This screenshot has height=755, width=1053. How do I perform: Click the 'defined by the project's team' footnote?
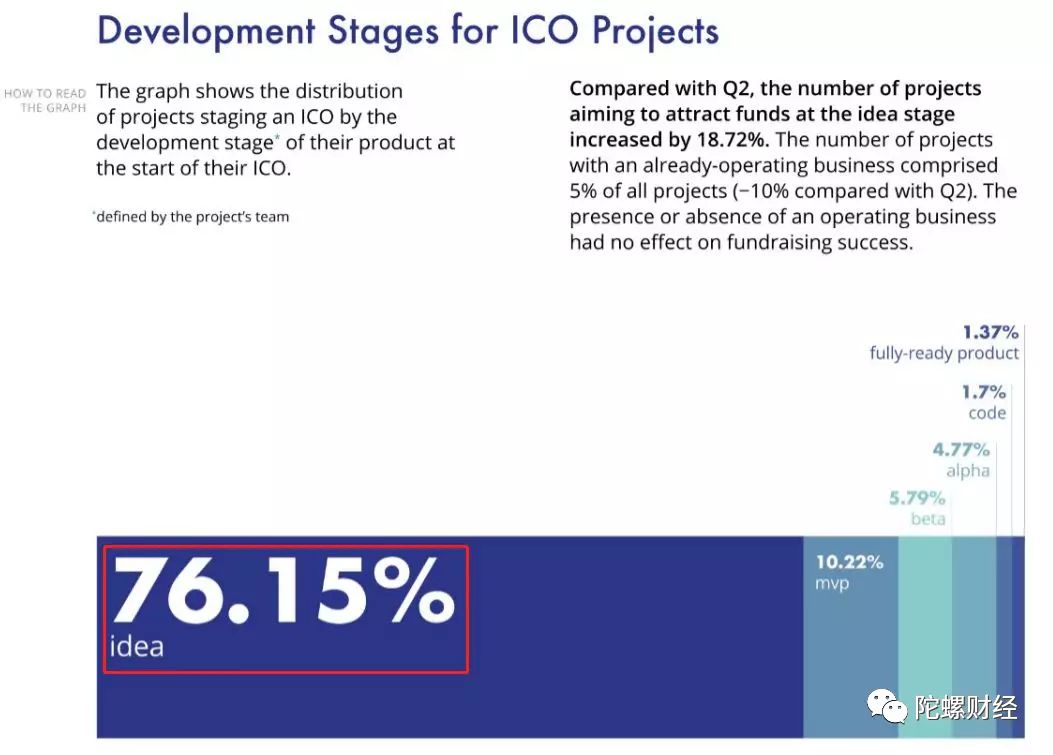[x=191, y=216]
